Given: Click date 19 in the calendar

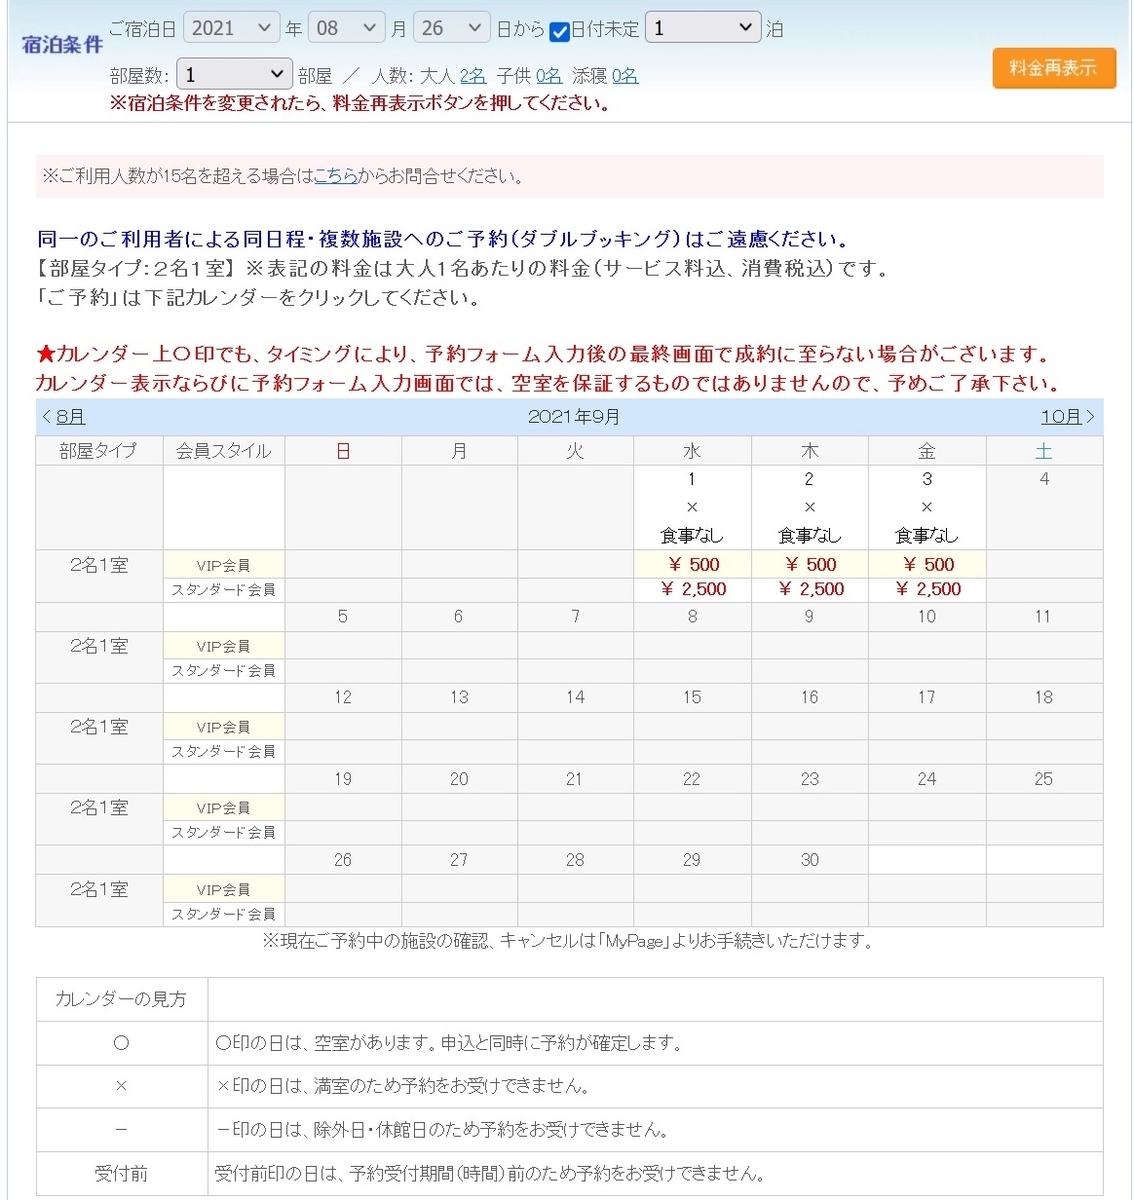Looking at the screenshot, I should coord(343,778).
